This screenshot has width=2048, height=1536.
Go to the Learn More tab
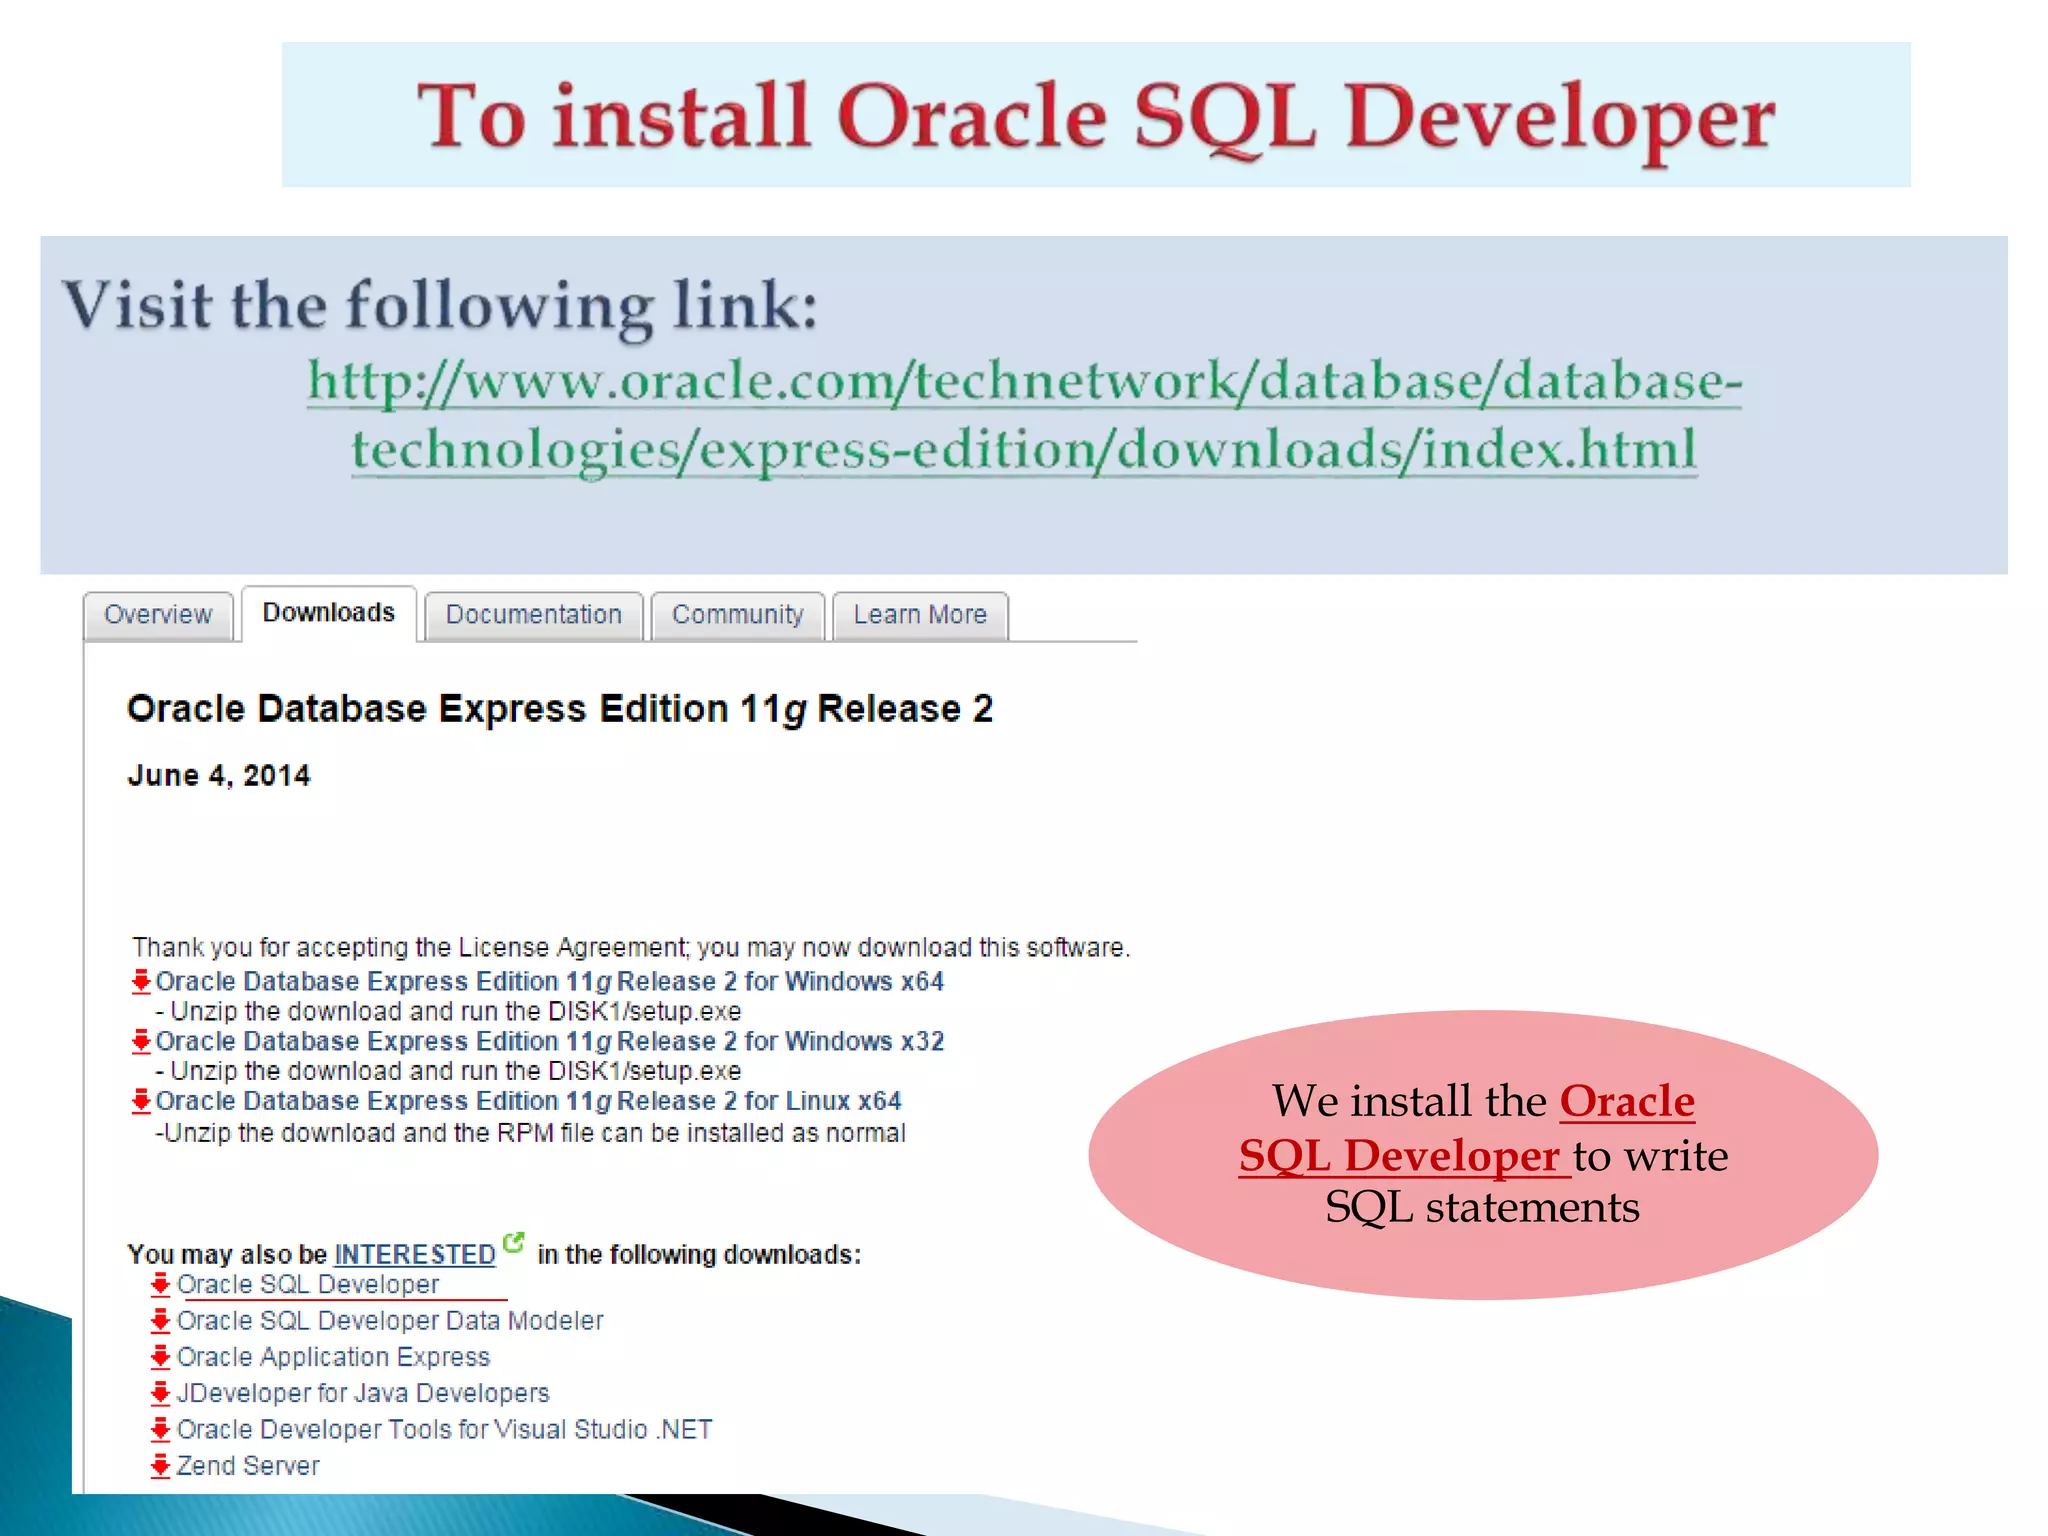919,614
